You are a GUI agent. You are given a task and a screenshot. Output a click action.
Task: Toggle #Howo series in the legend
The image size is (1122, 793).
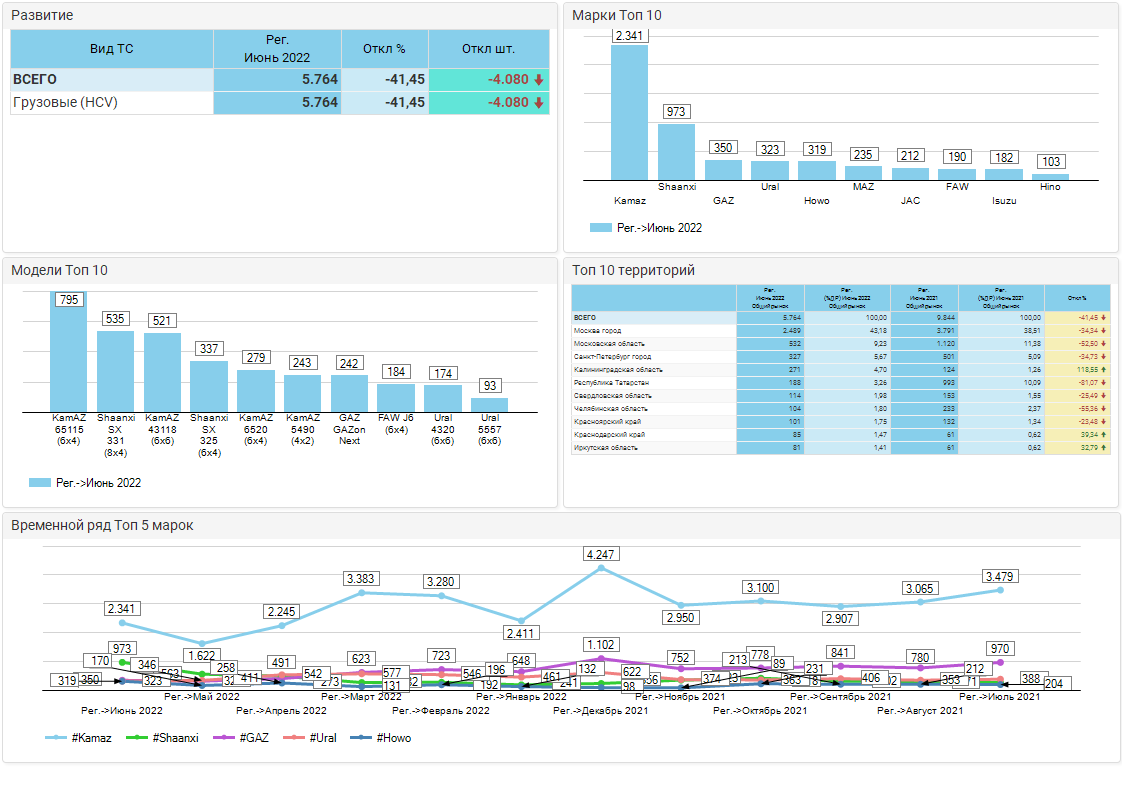[383, 738]
